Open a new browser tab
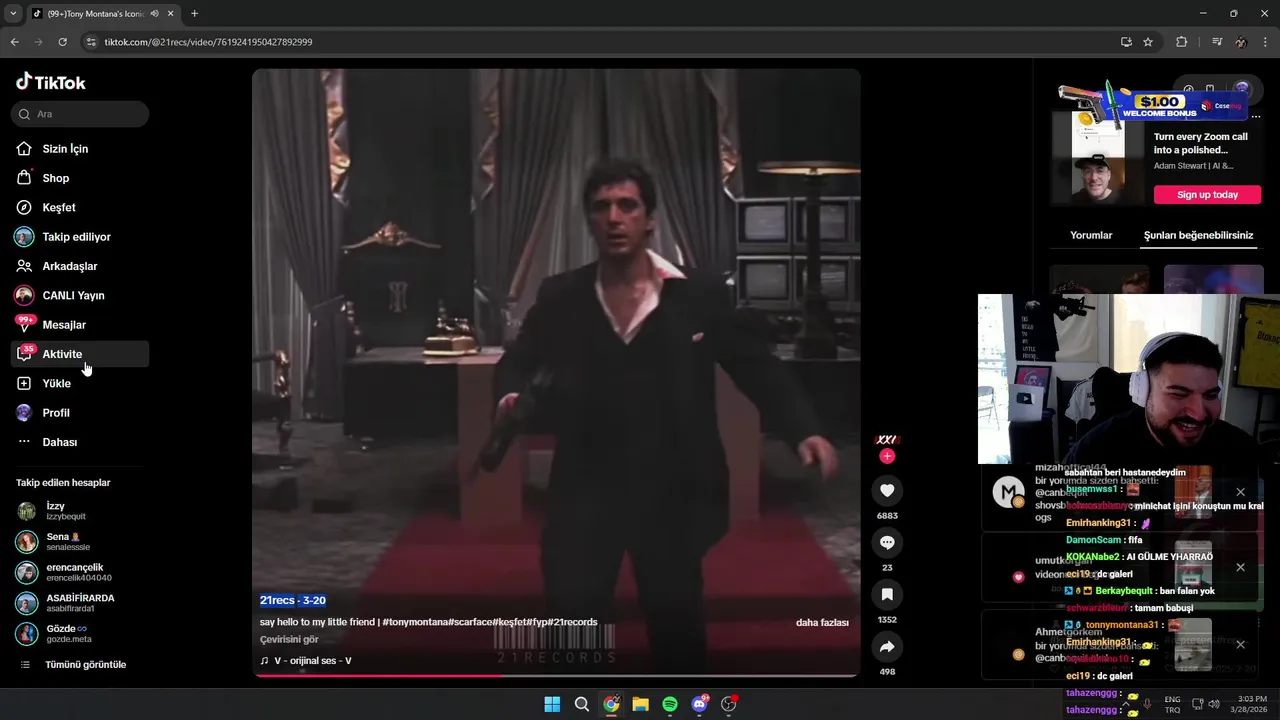Screen dimensions: 1280x720 194,14
